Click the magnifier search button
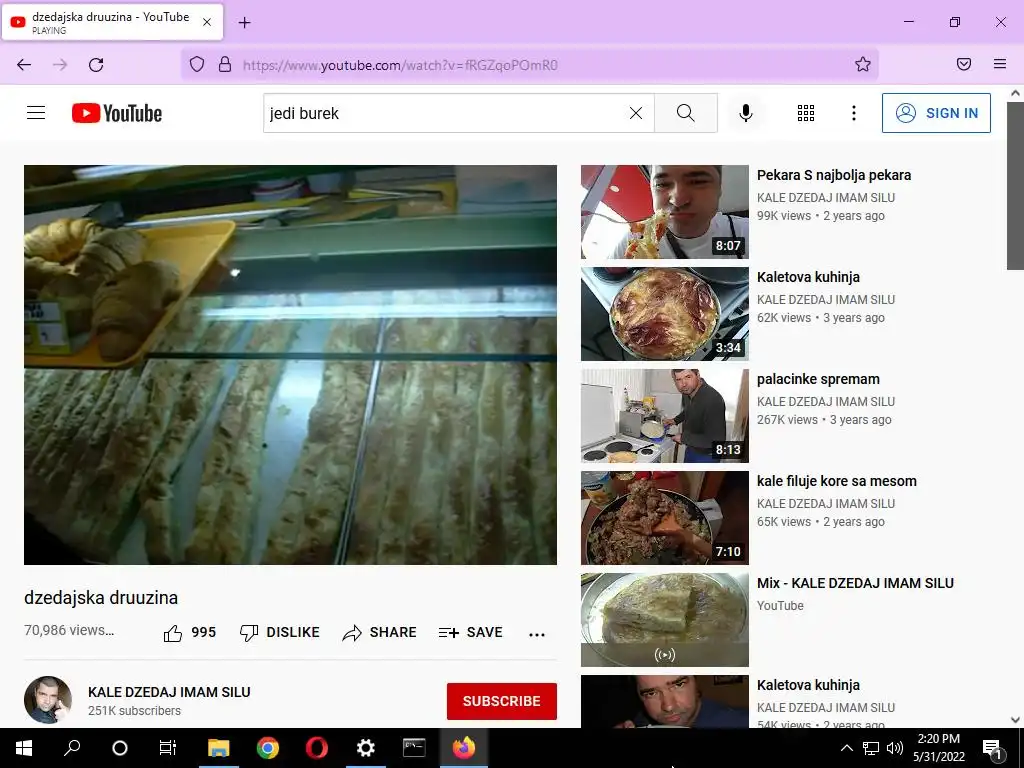 (x=686, y=113)
